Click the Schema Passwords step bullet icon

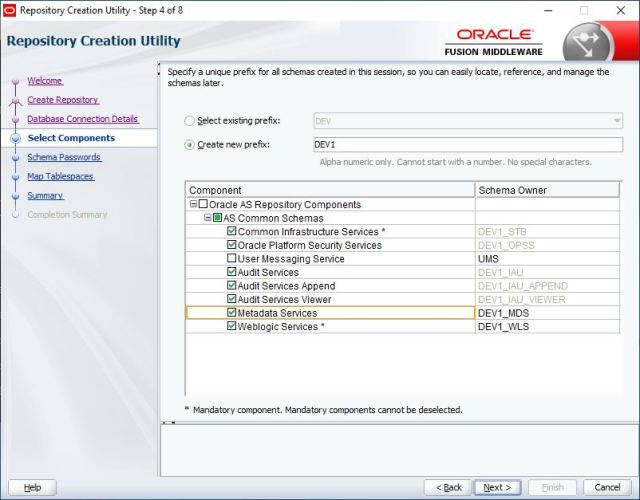[16, 158]
